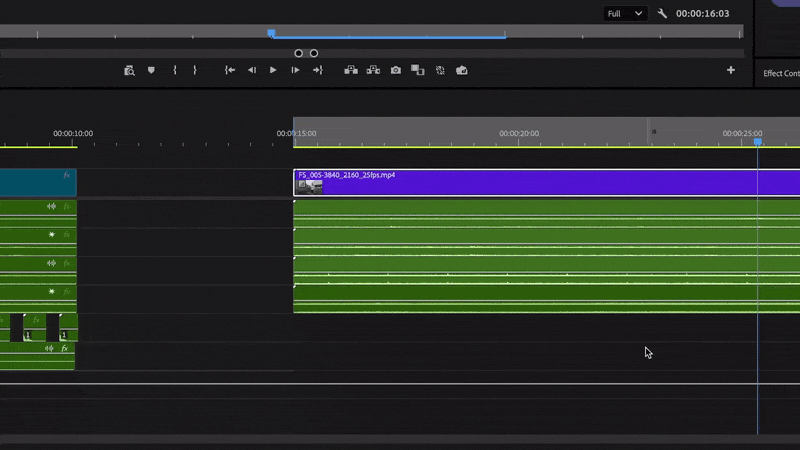The image size is (800, 450).
Task: Click the clip magnifier icon left of Add Marker
Action: point(129,70)
